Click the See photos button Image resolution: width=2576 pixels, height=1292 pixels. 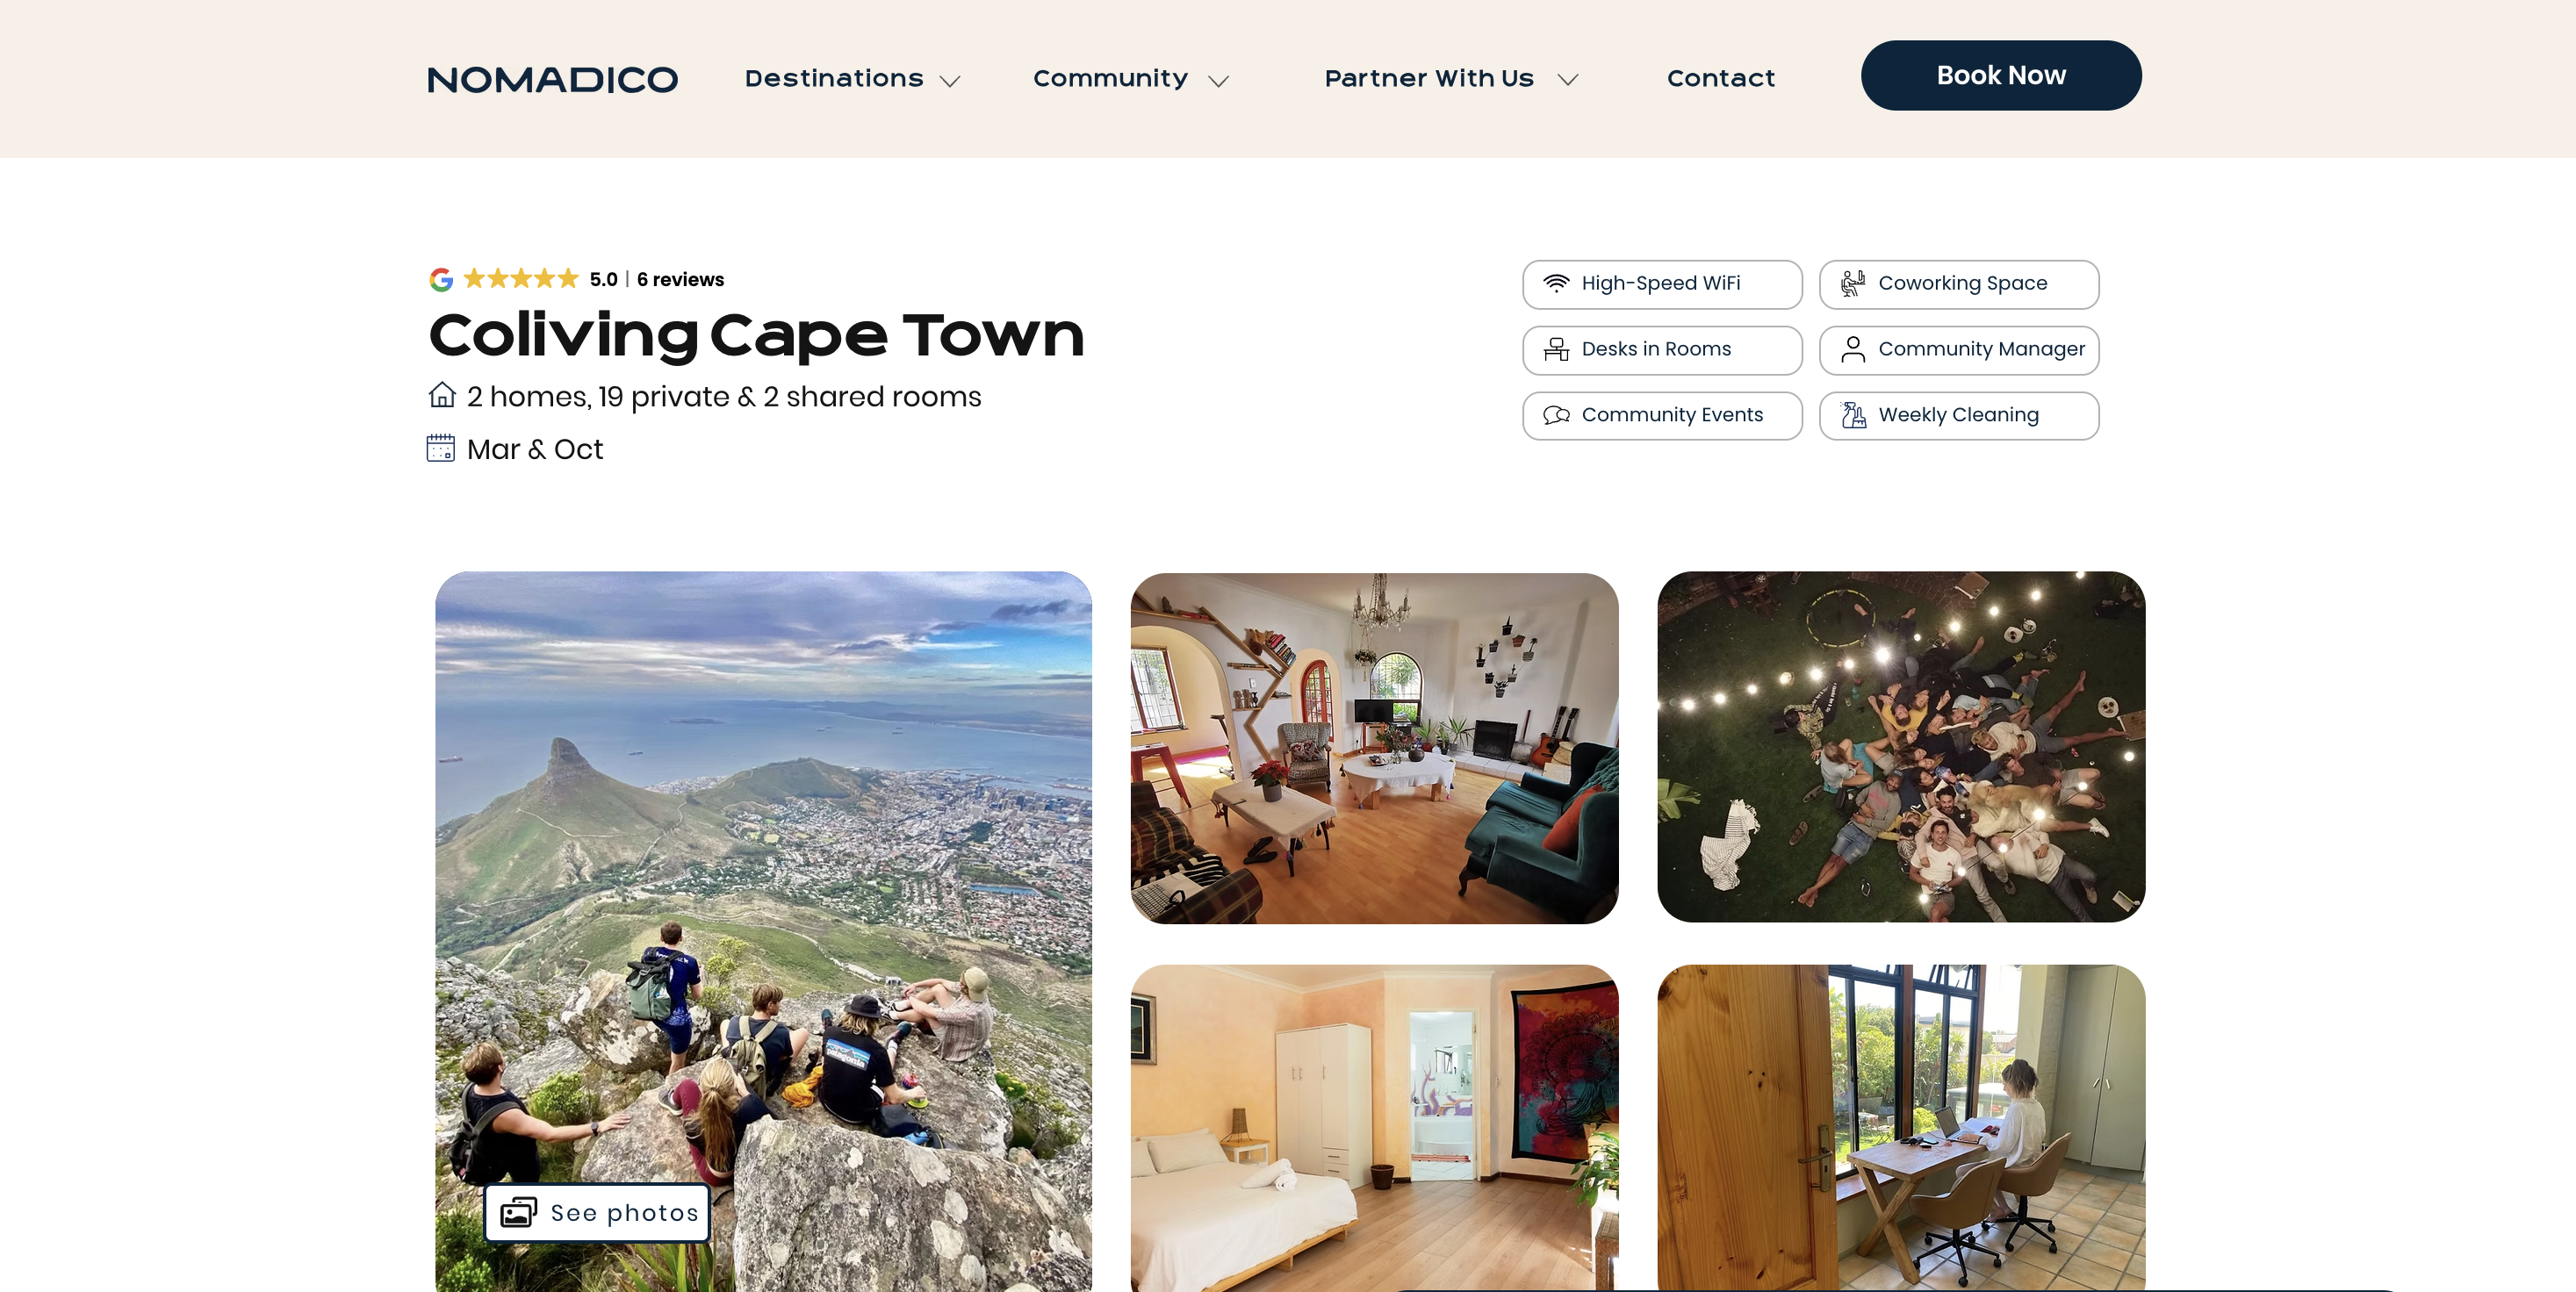[x=597, y=1213]
